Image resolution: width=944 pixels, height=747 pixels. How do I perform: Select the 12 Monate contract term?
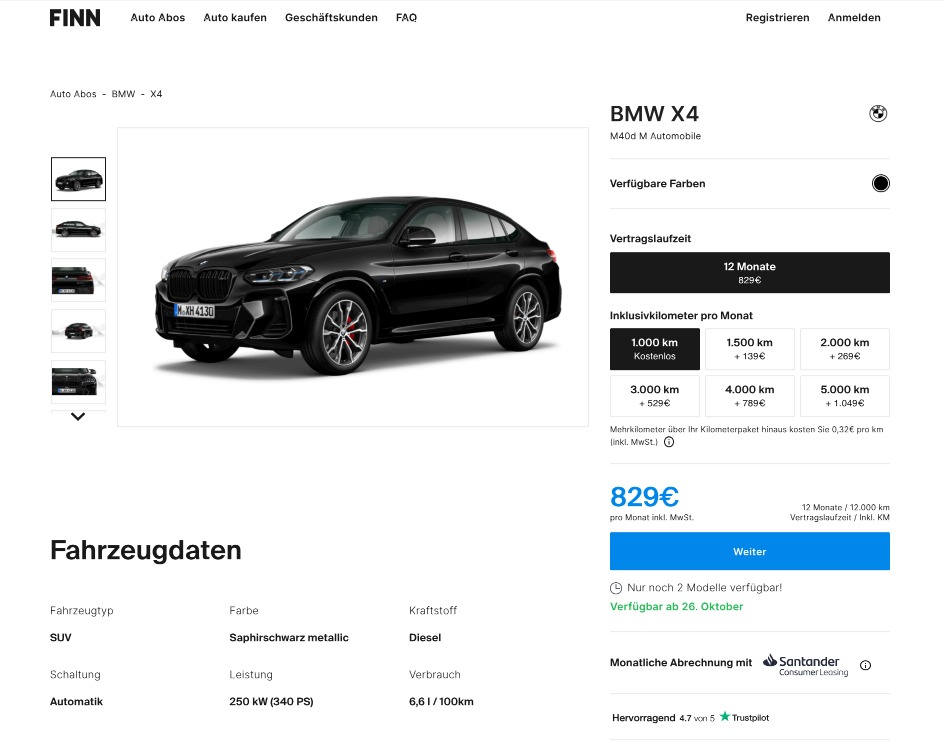pyautogui.click(x=750, y=273)
